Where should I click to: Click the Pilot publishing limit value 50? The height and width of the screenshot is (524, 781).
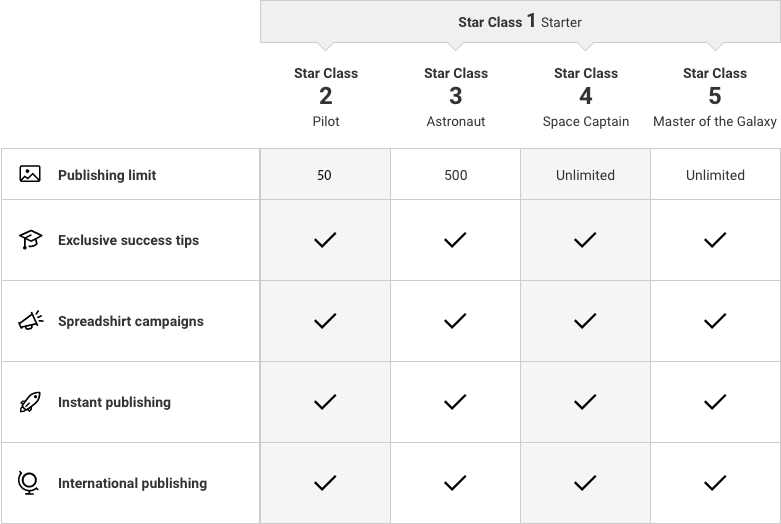[x=325, y=175]
